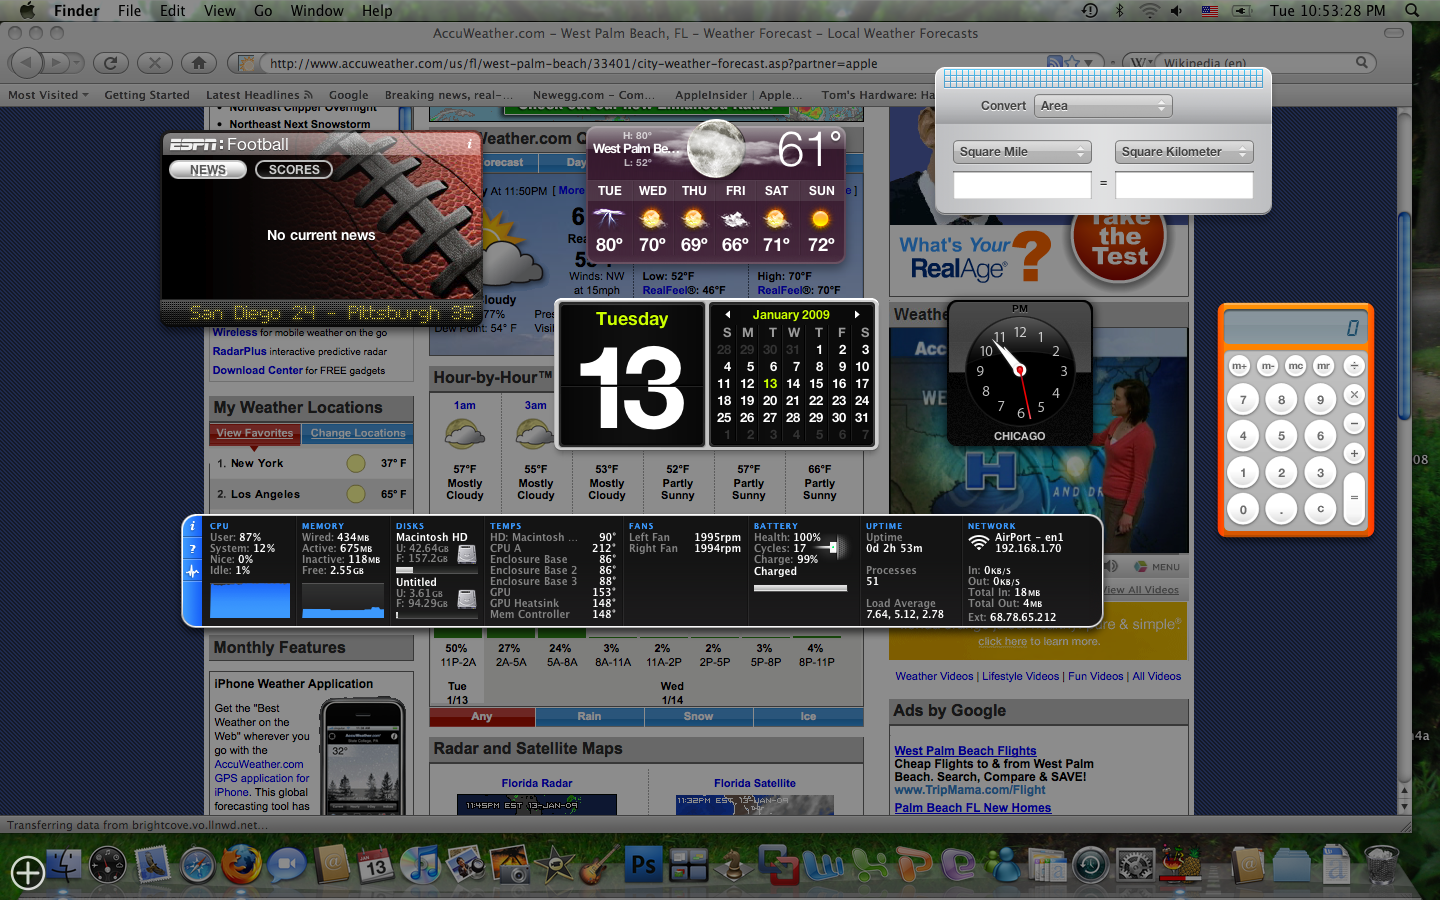Open the Finder menu
Viewport: 1440px width, 900px height.
tap(76, 10)
